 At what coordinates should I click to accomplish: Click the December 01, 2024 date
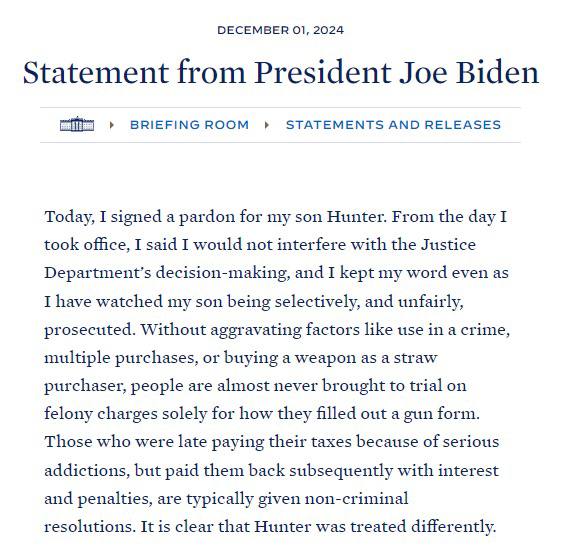tap(281, 30)
